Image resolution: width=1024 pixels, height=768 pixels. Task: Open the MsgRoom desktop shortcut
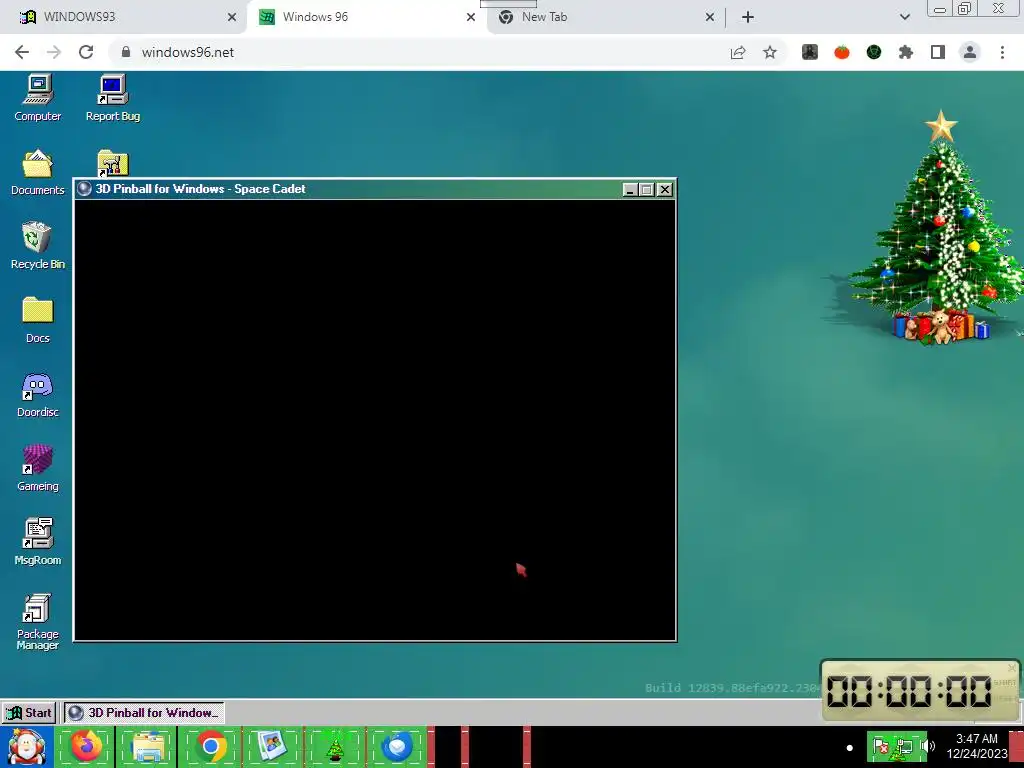[37, 541]
